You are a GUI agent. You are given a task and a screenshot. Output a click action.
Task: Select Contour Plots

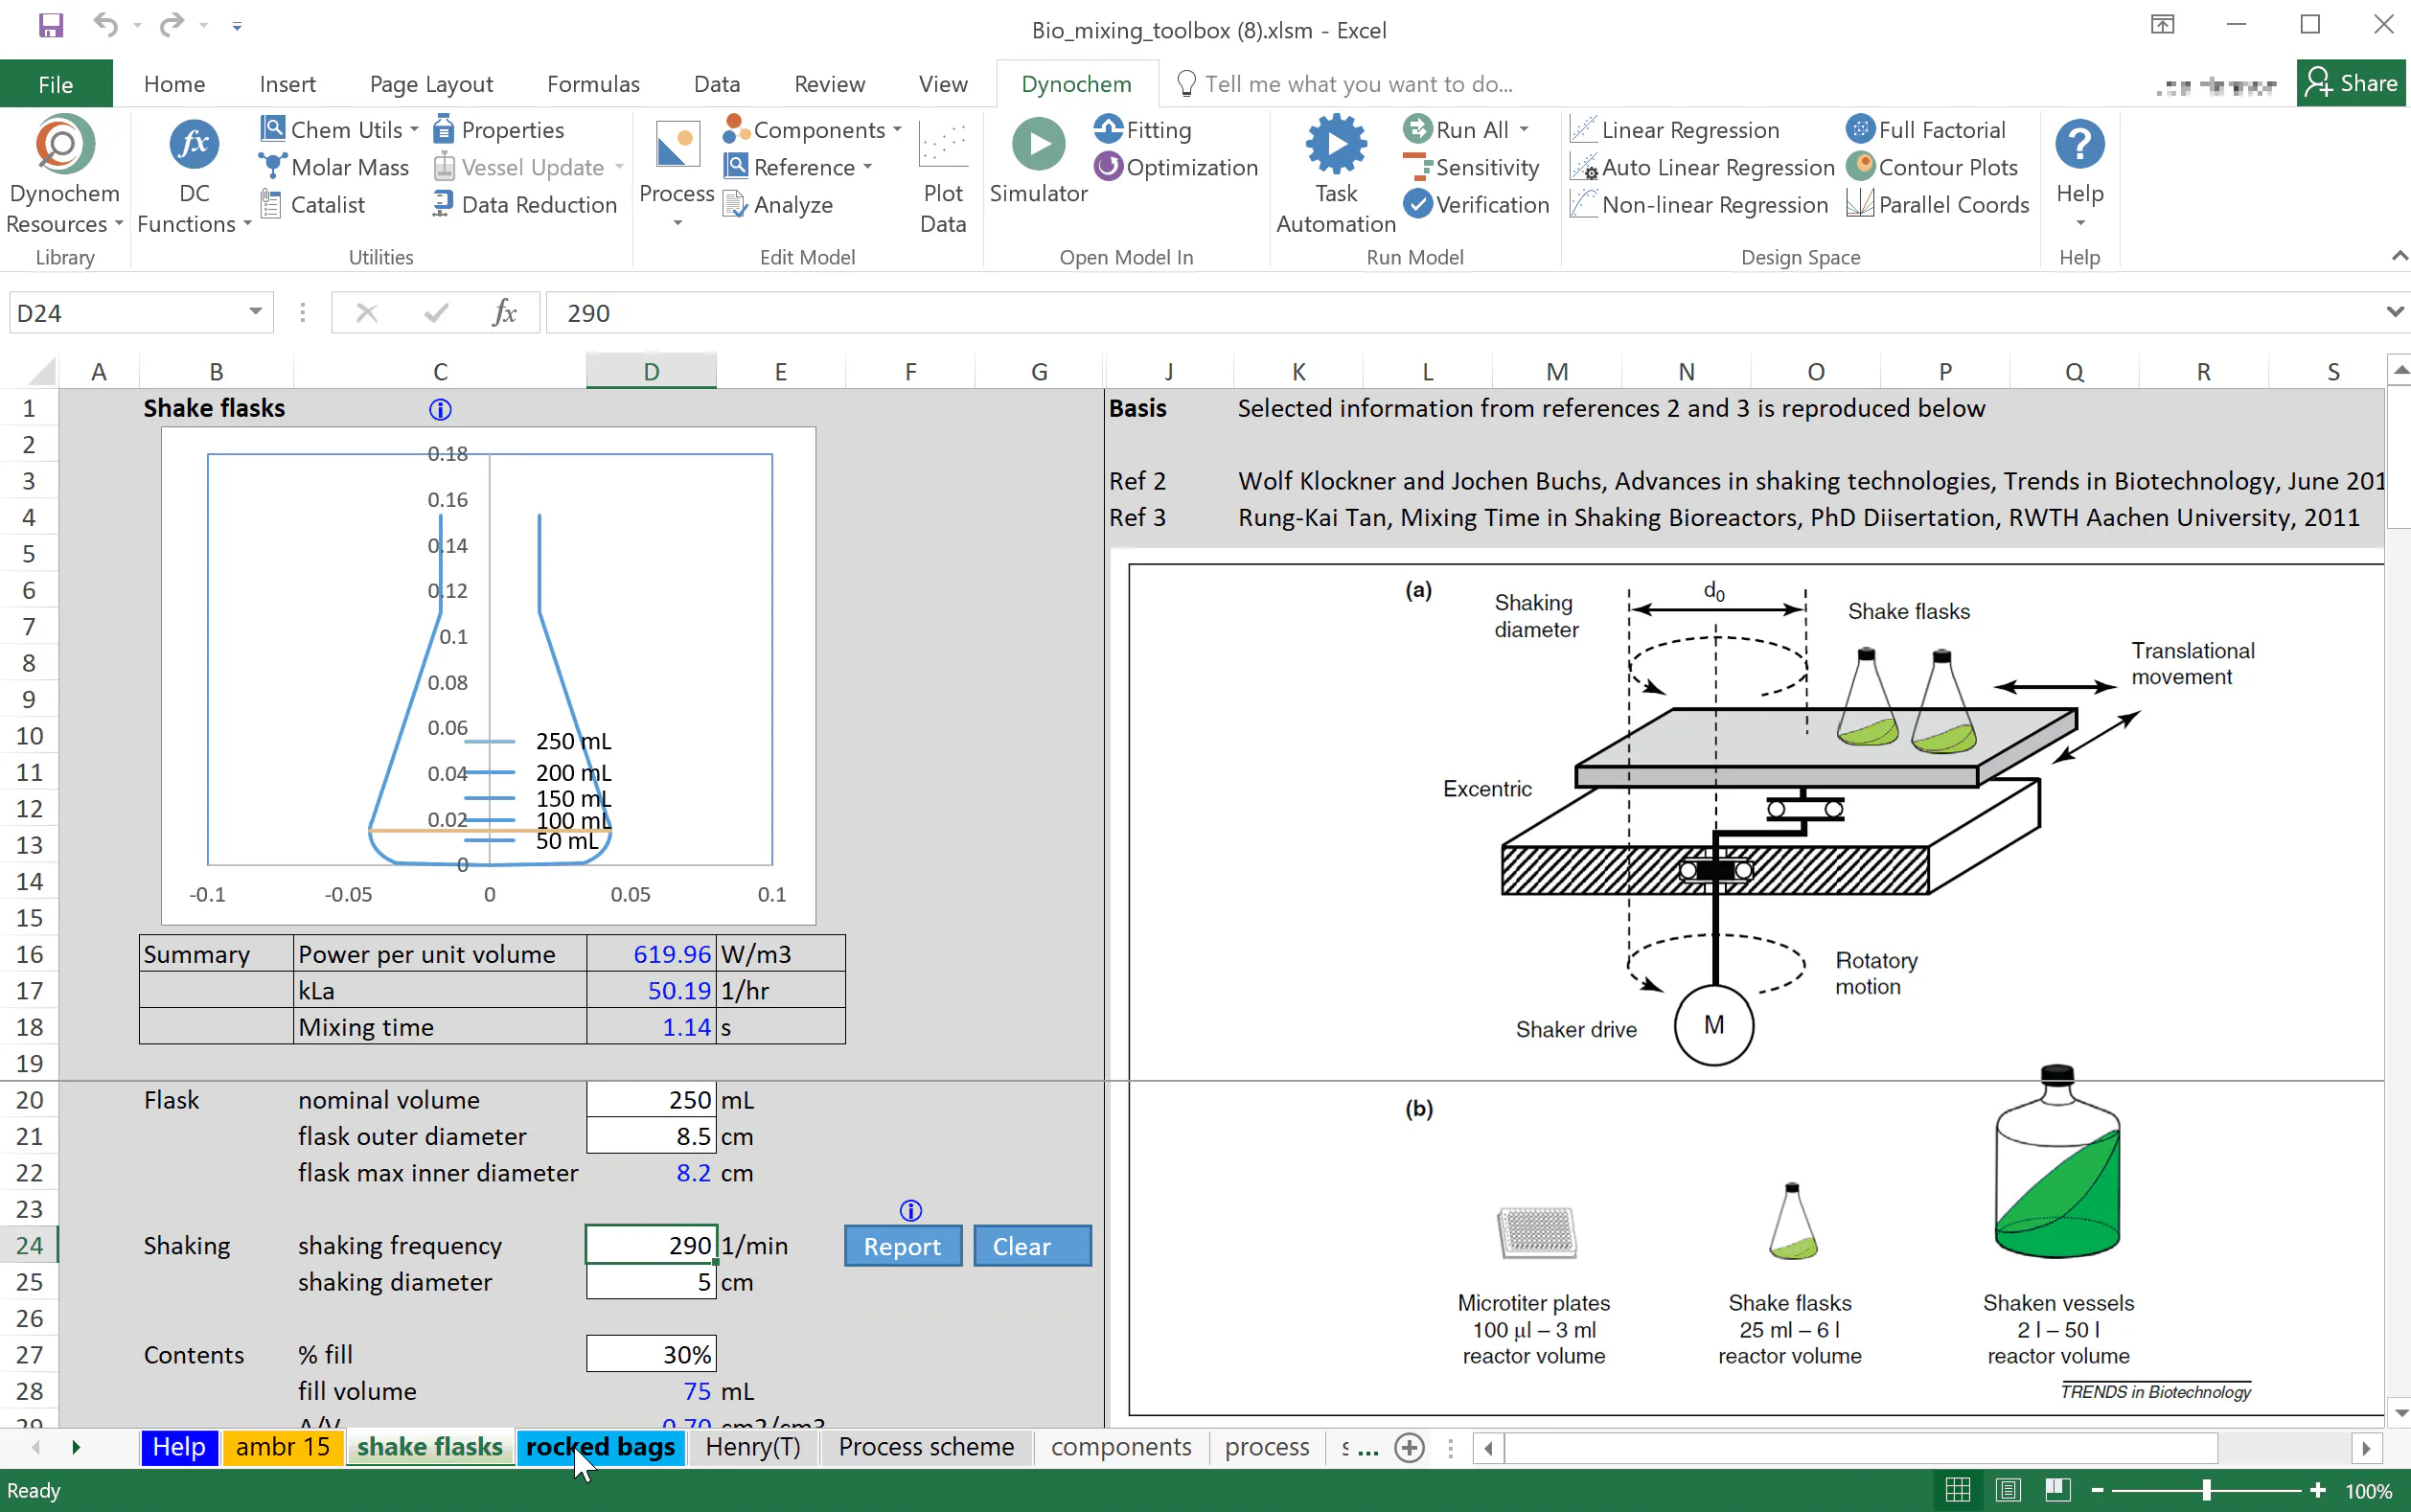coord(1932,167)
